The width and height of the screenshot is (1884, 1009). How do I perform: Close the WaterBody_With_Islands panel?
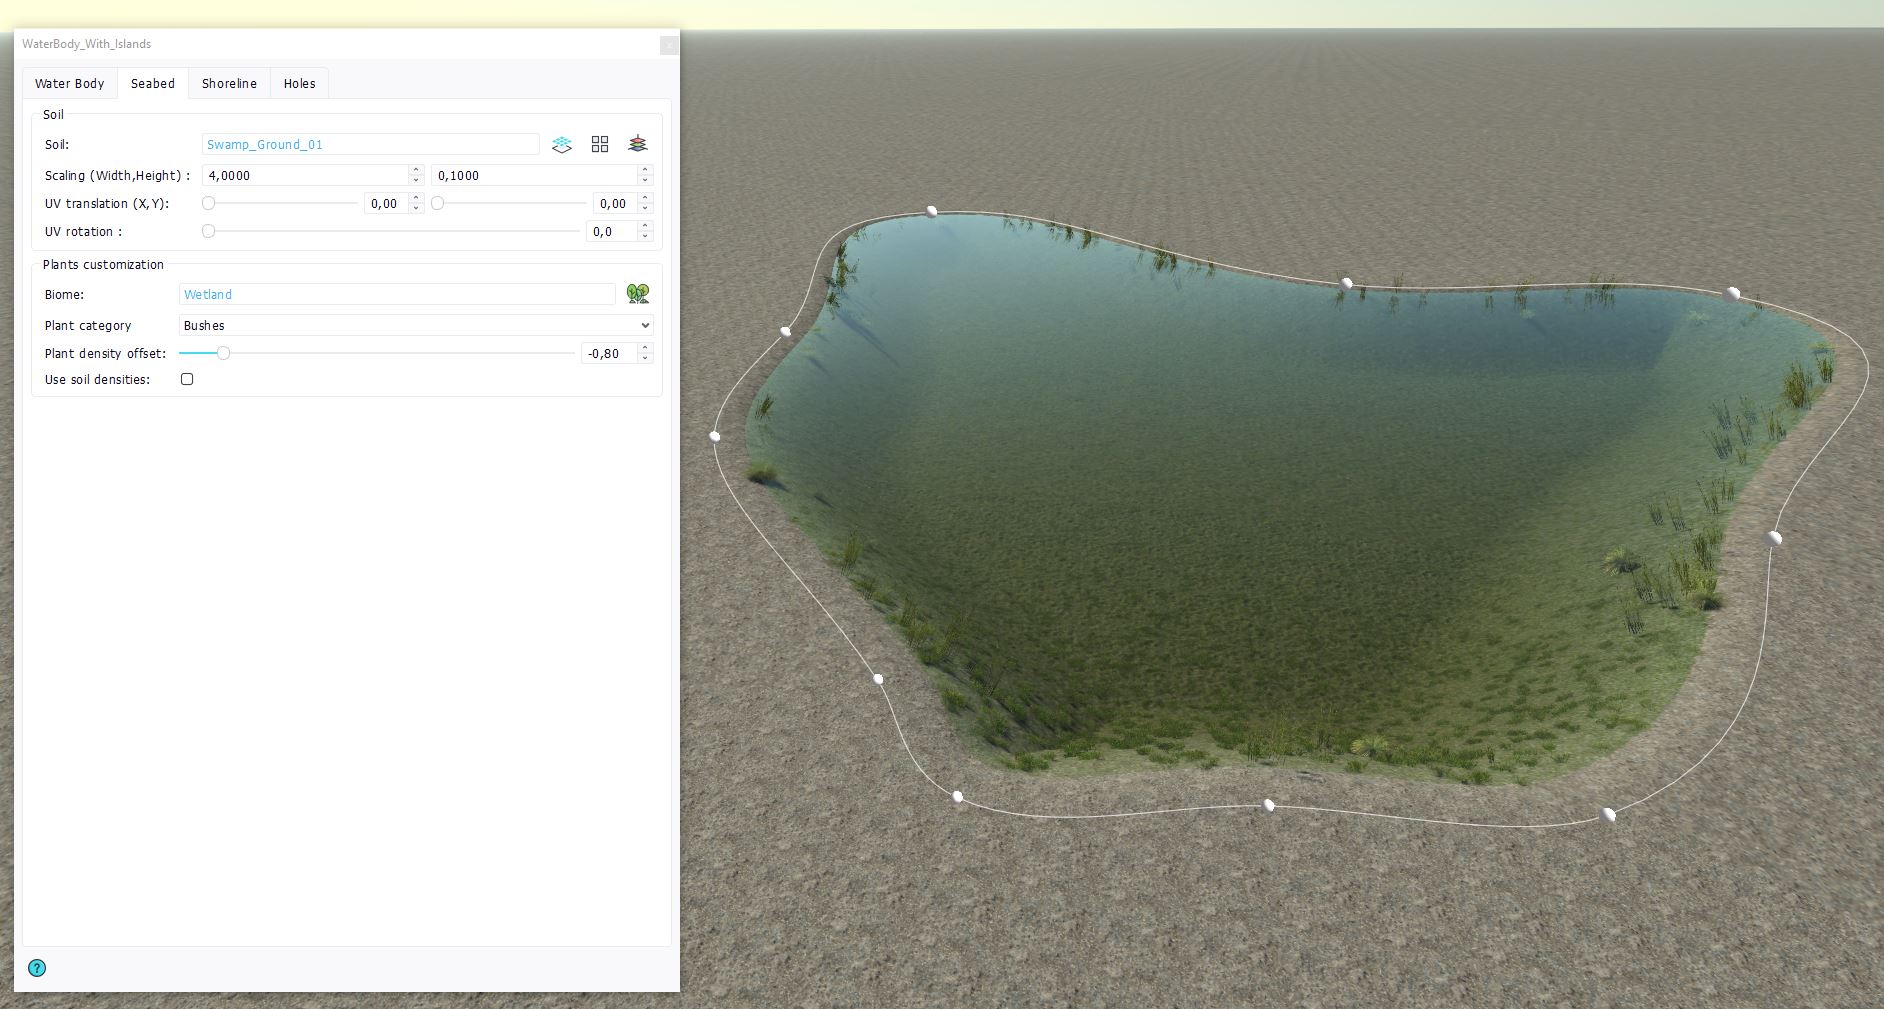[x=669, y=45]
